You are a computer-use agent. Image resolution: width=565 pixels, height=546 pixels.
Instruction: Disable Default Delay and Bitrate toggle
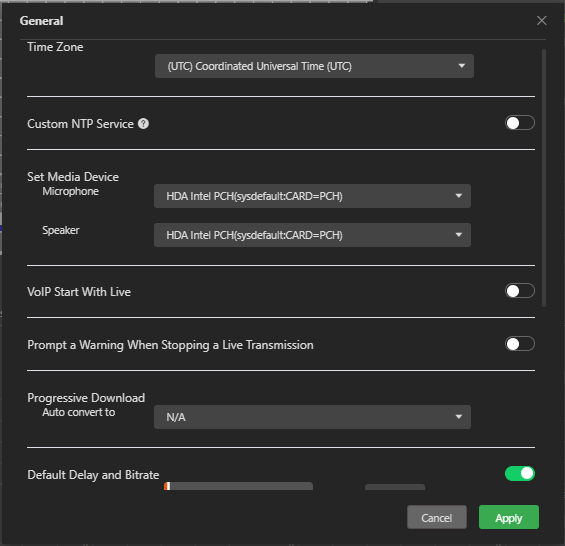pos(520,474)
